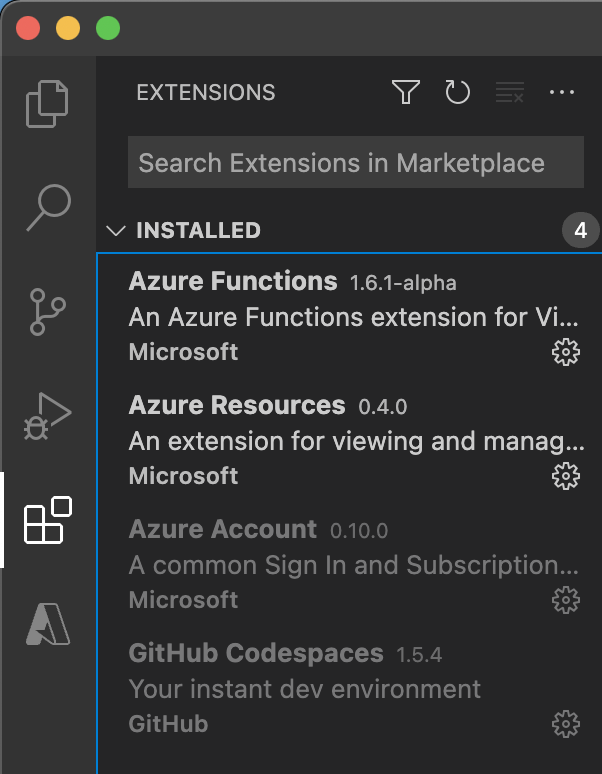Click the gear for GitHub Codespaces
602x774 pixels.
566,724
